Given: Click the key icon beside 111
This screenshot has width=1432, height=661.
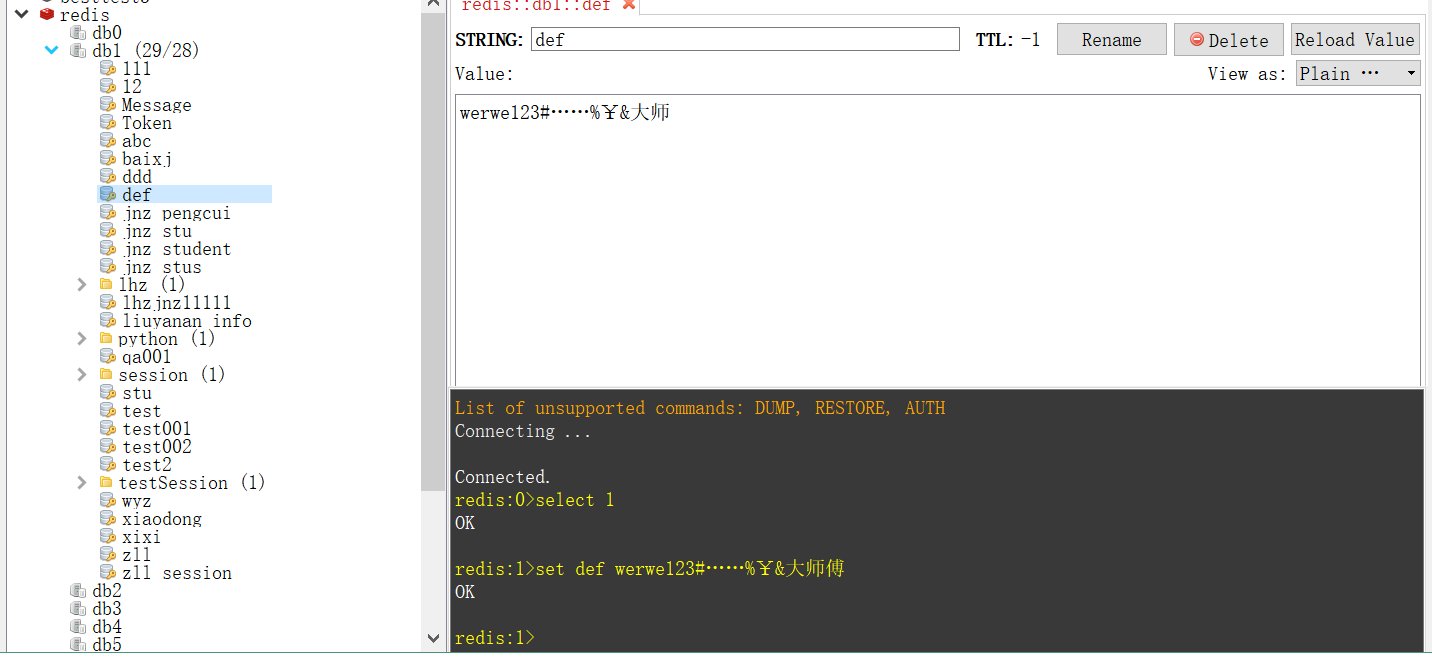Looking at the screenshot, I should pyautogui.click(x=108, y=69).
